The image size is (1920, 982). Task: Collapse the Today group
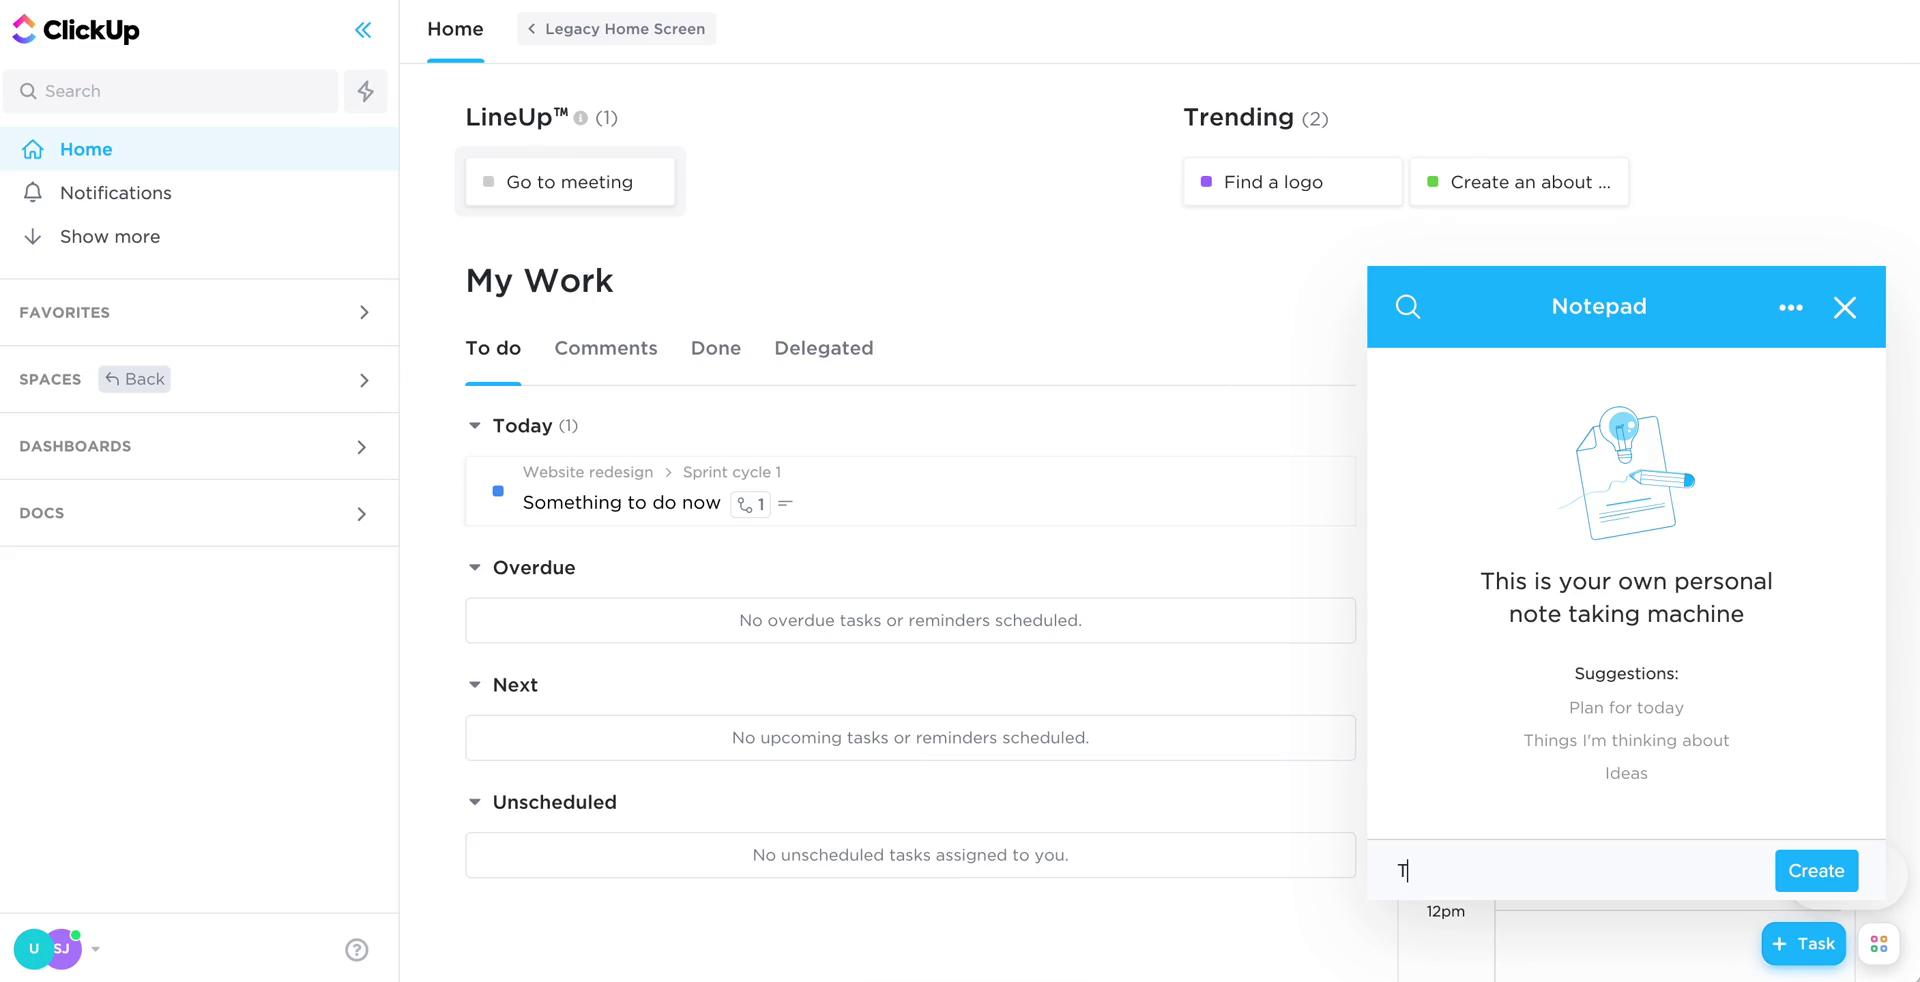(475, 426)
